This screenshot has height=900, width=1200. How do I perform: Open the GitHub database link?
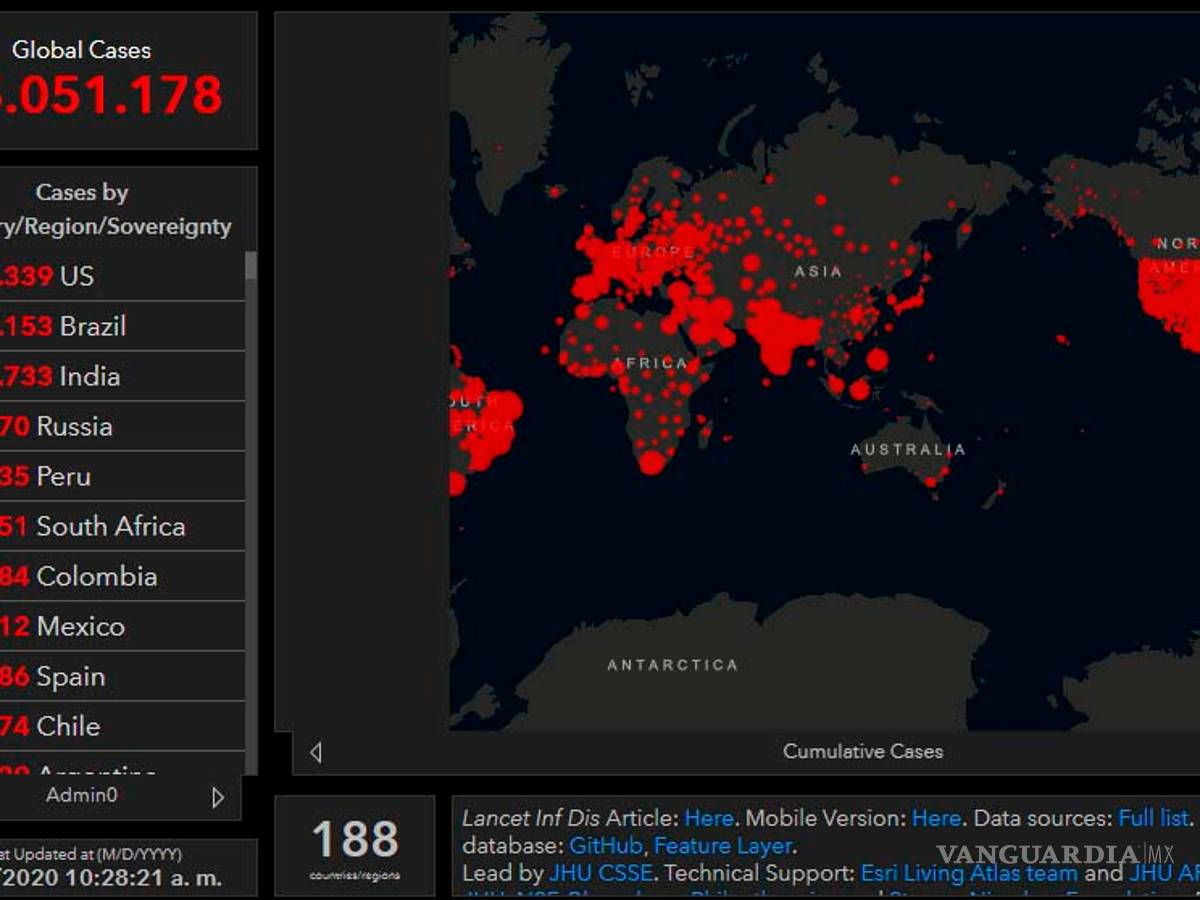tap(604, 846)
